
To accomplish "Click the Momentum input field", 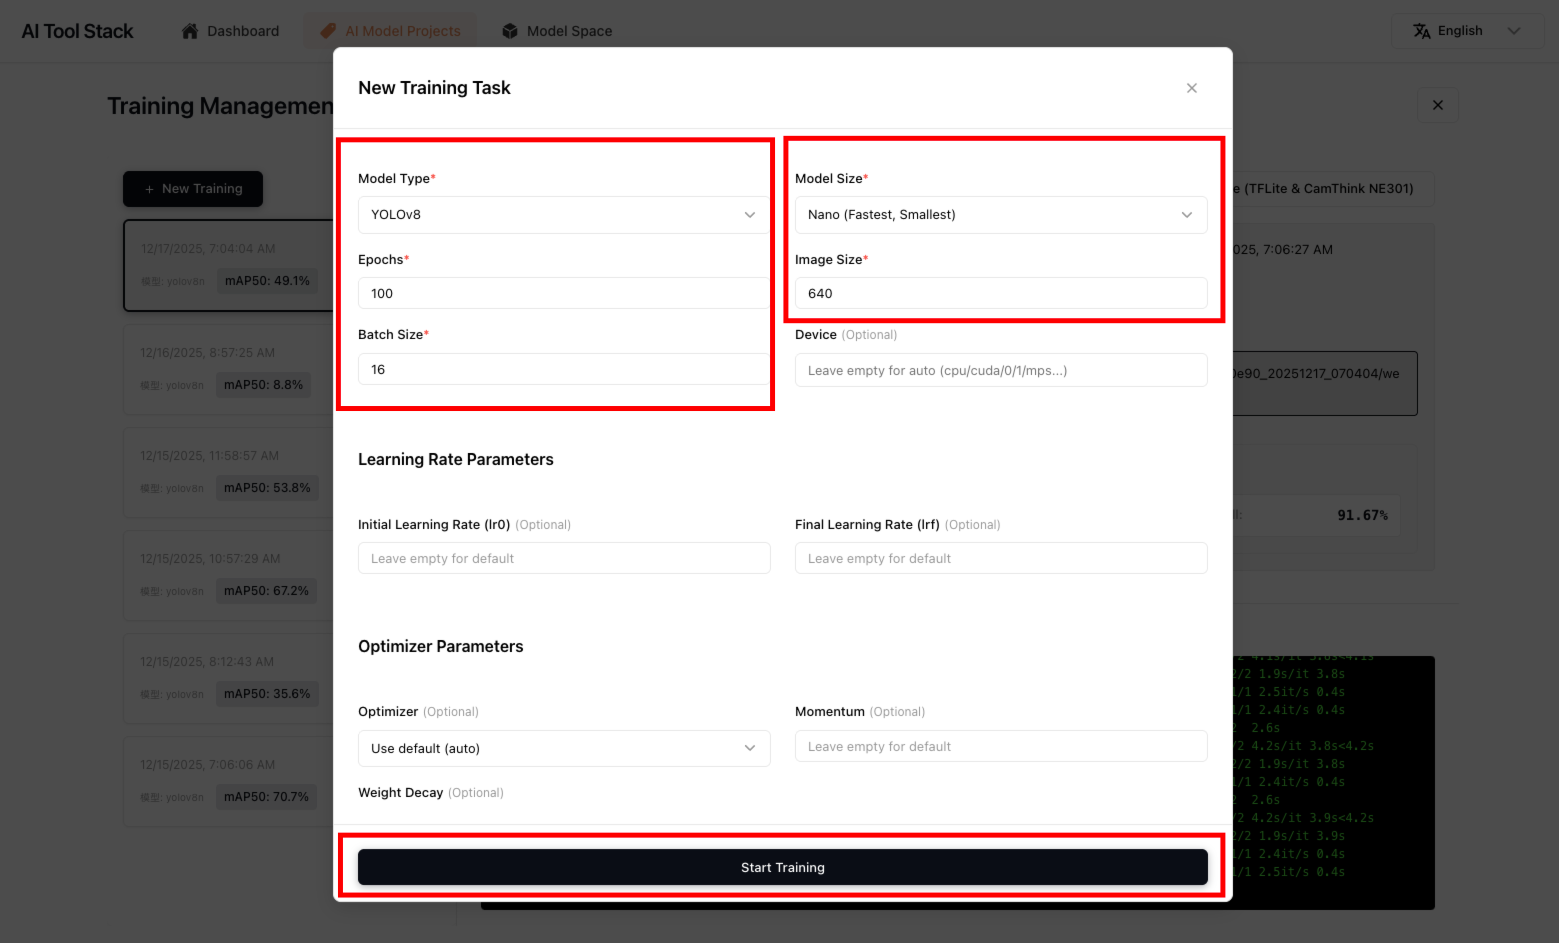I will (1000, 747).
